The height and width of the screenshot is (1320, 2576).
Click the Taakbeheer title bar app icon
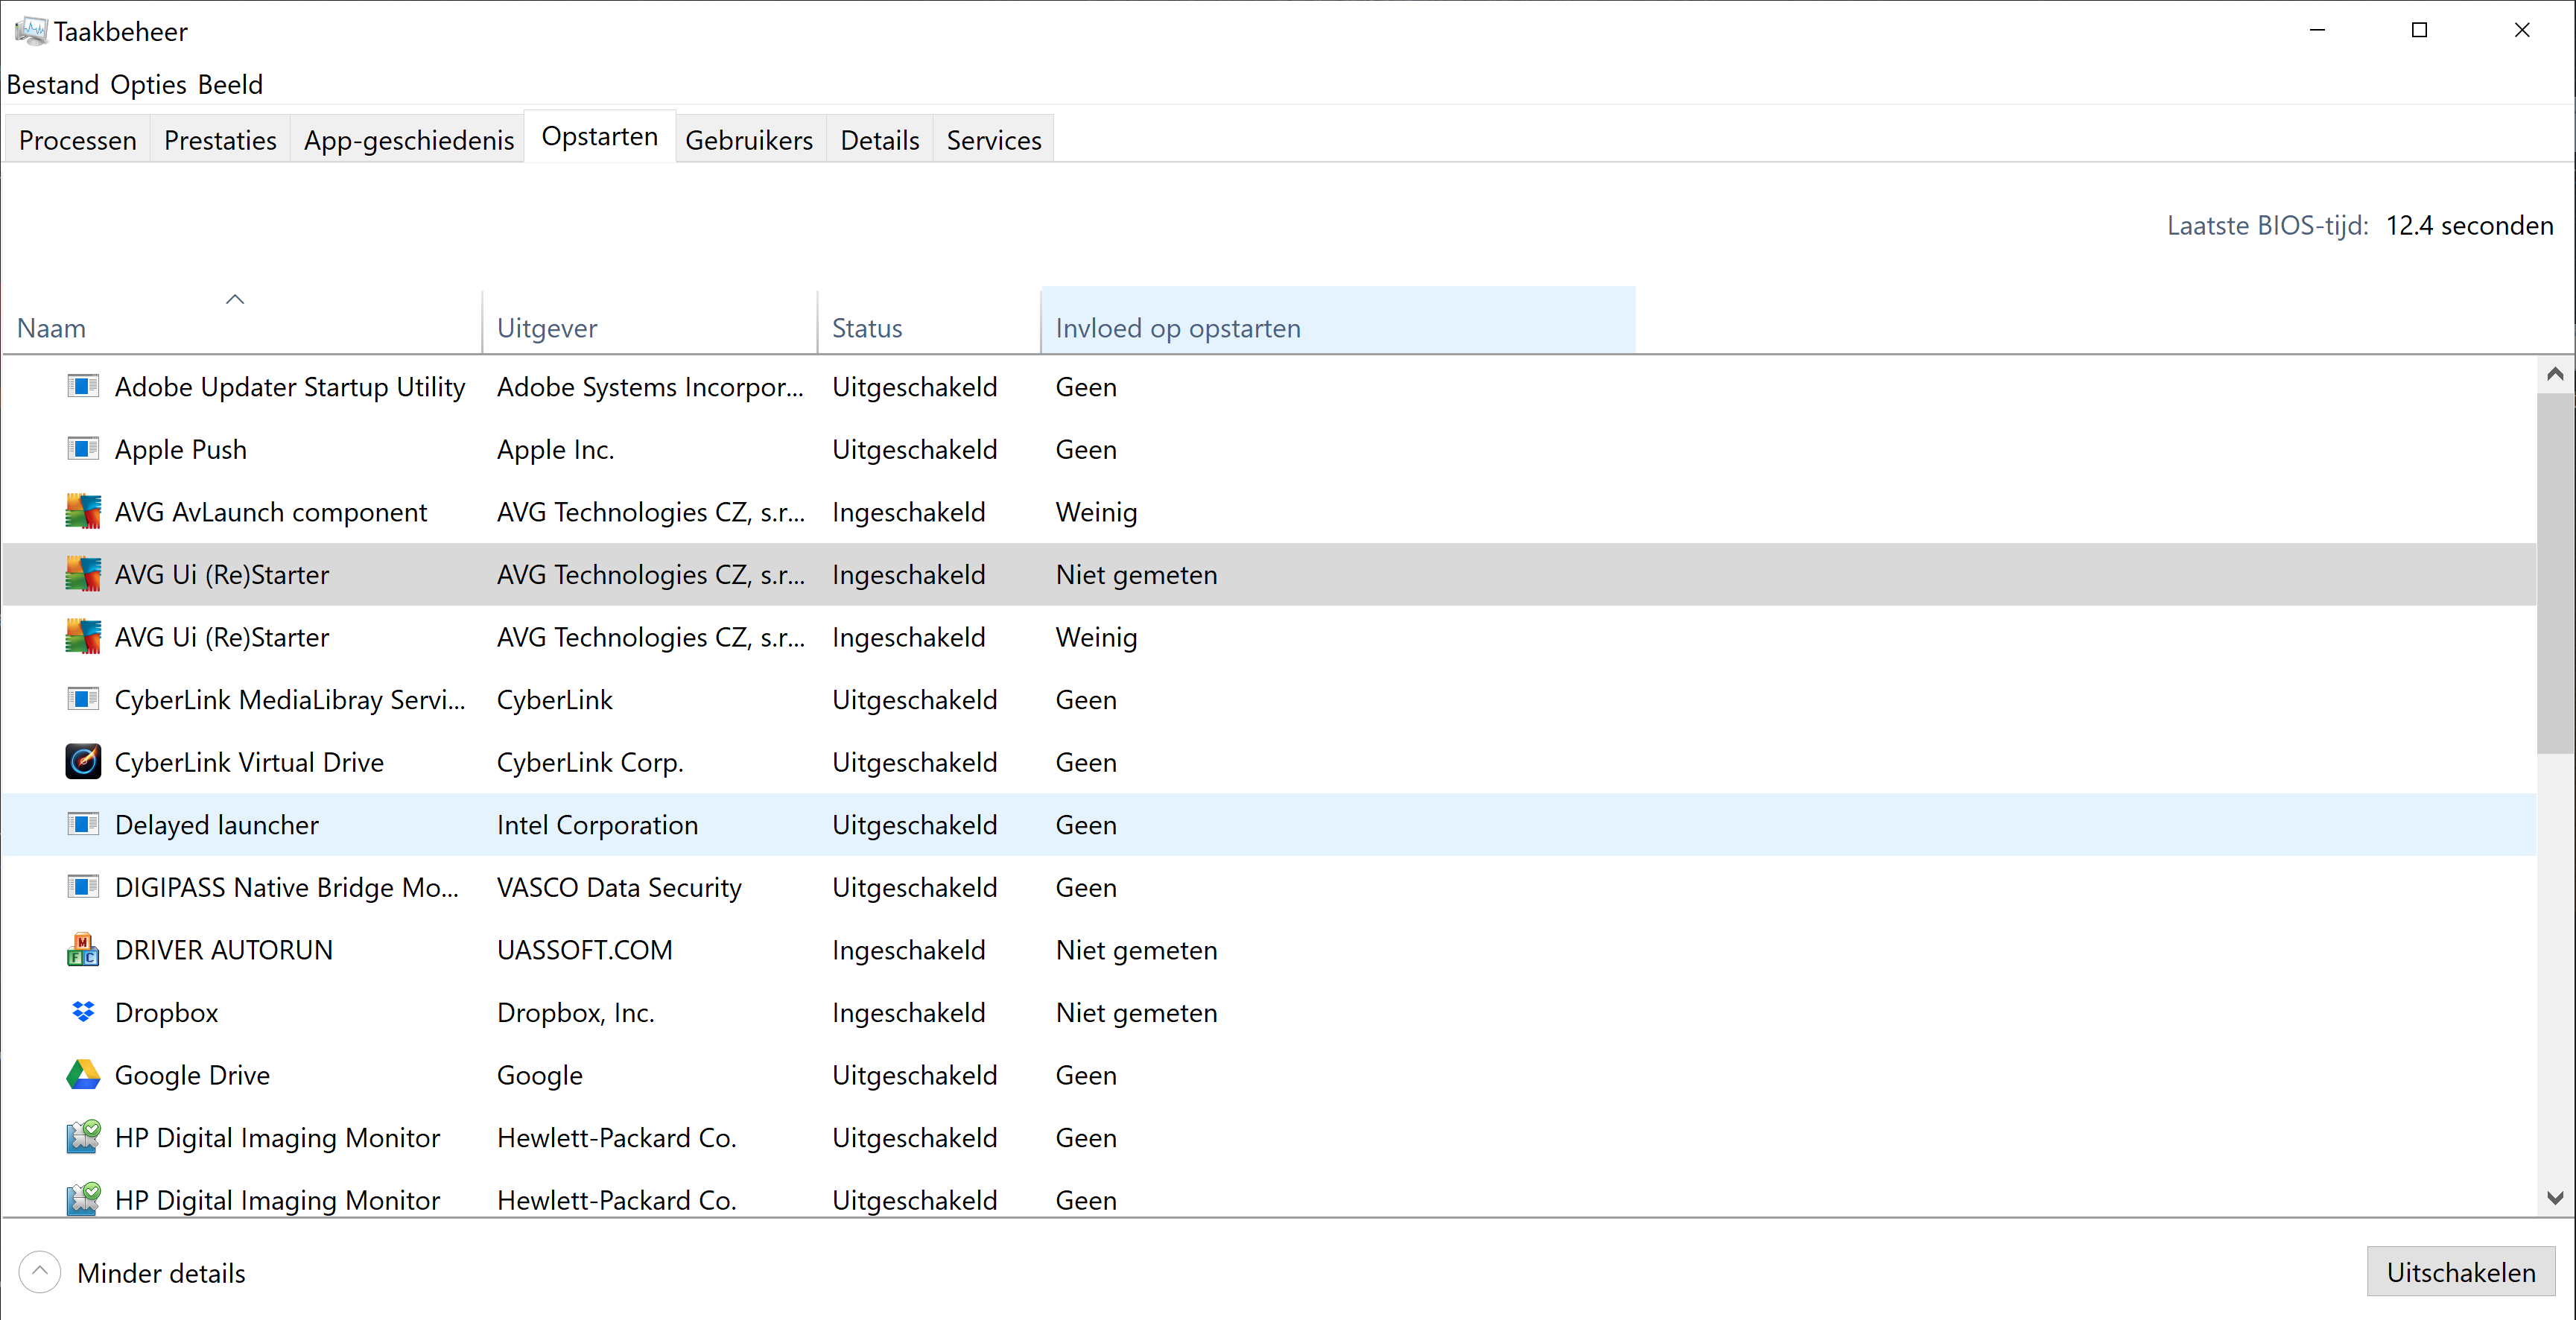click(x=30, y=31)
